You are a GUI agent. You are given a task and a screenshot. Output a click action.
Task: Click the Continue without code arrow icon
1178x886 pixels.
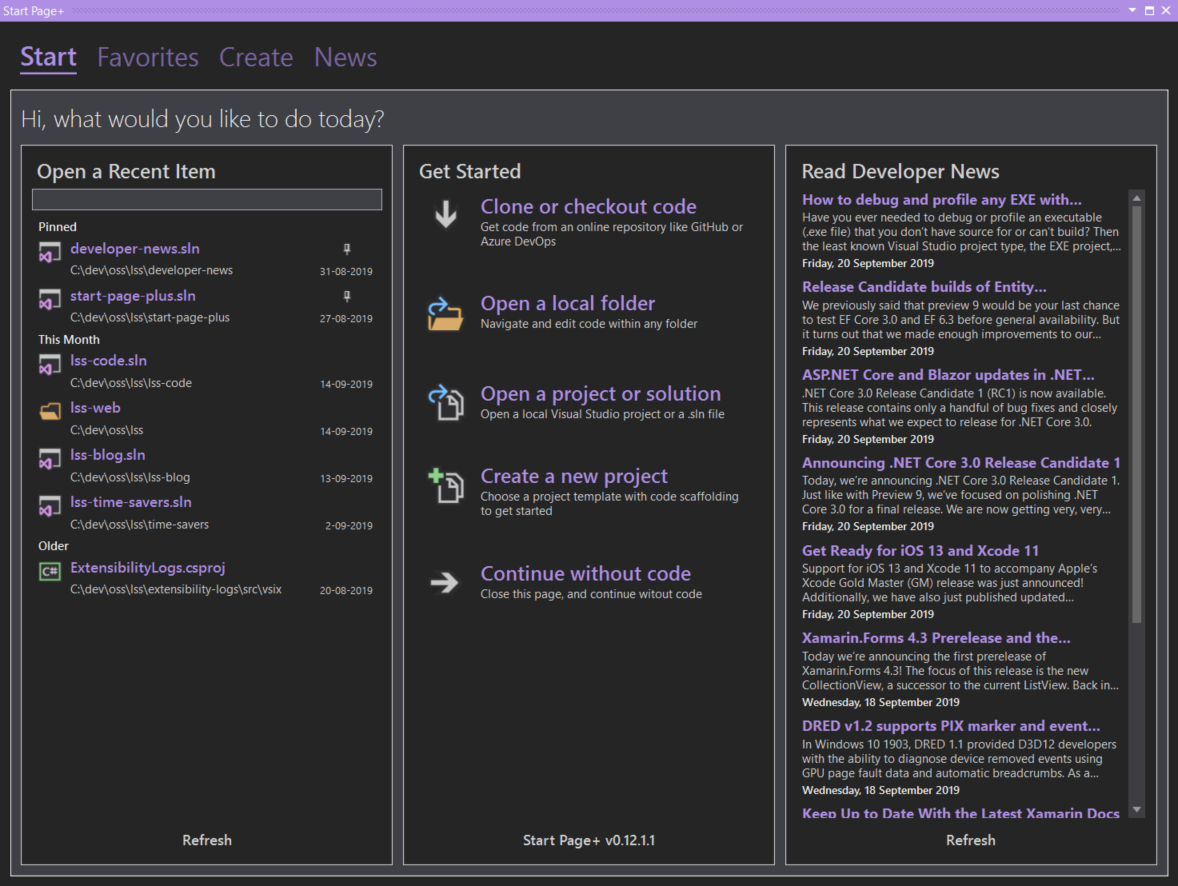(x=444, y=582)
